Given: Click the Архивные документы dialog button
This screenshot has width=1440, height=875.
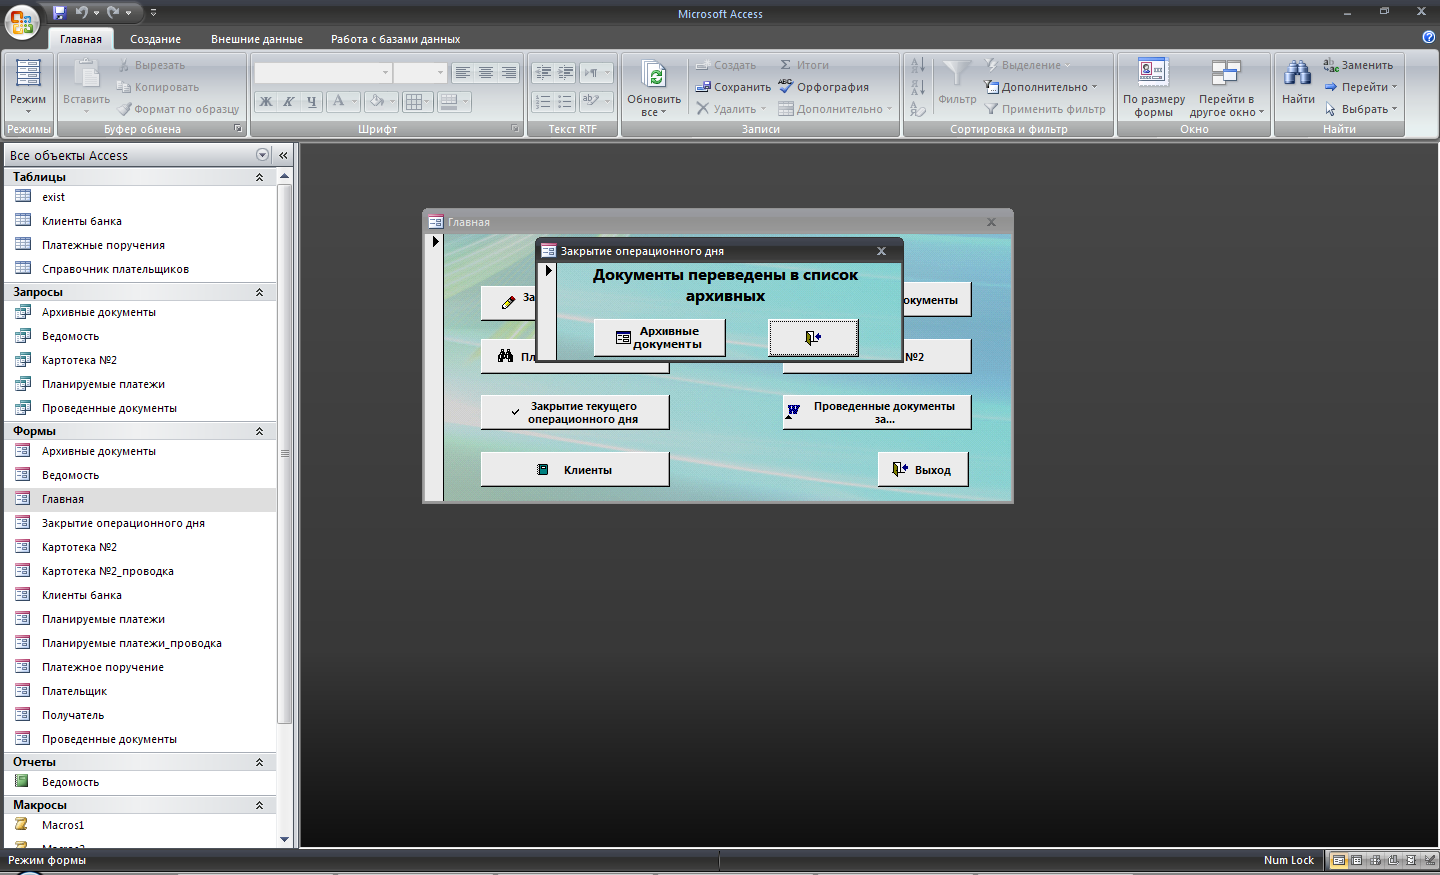Looking at the screenshot, I should (660, 338).
